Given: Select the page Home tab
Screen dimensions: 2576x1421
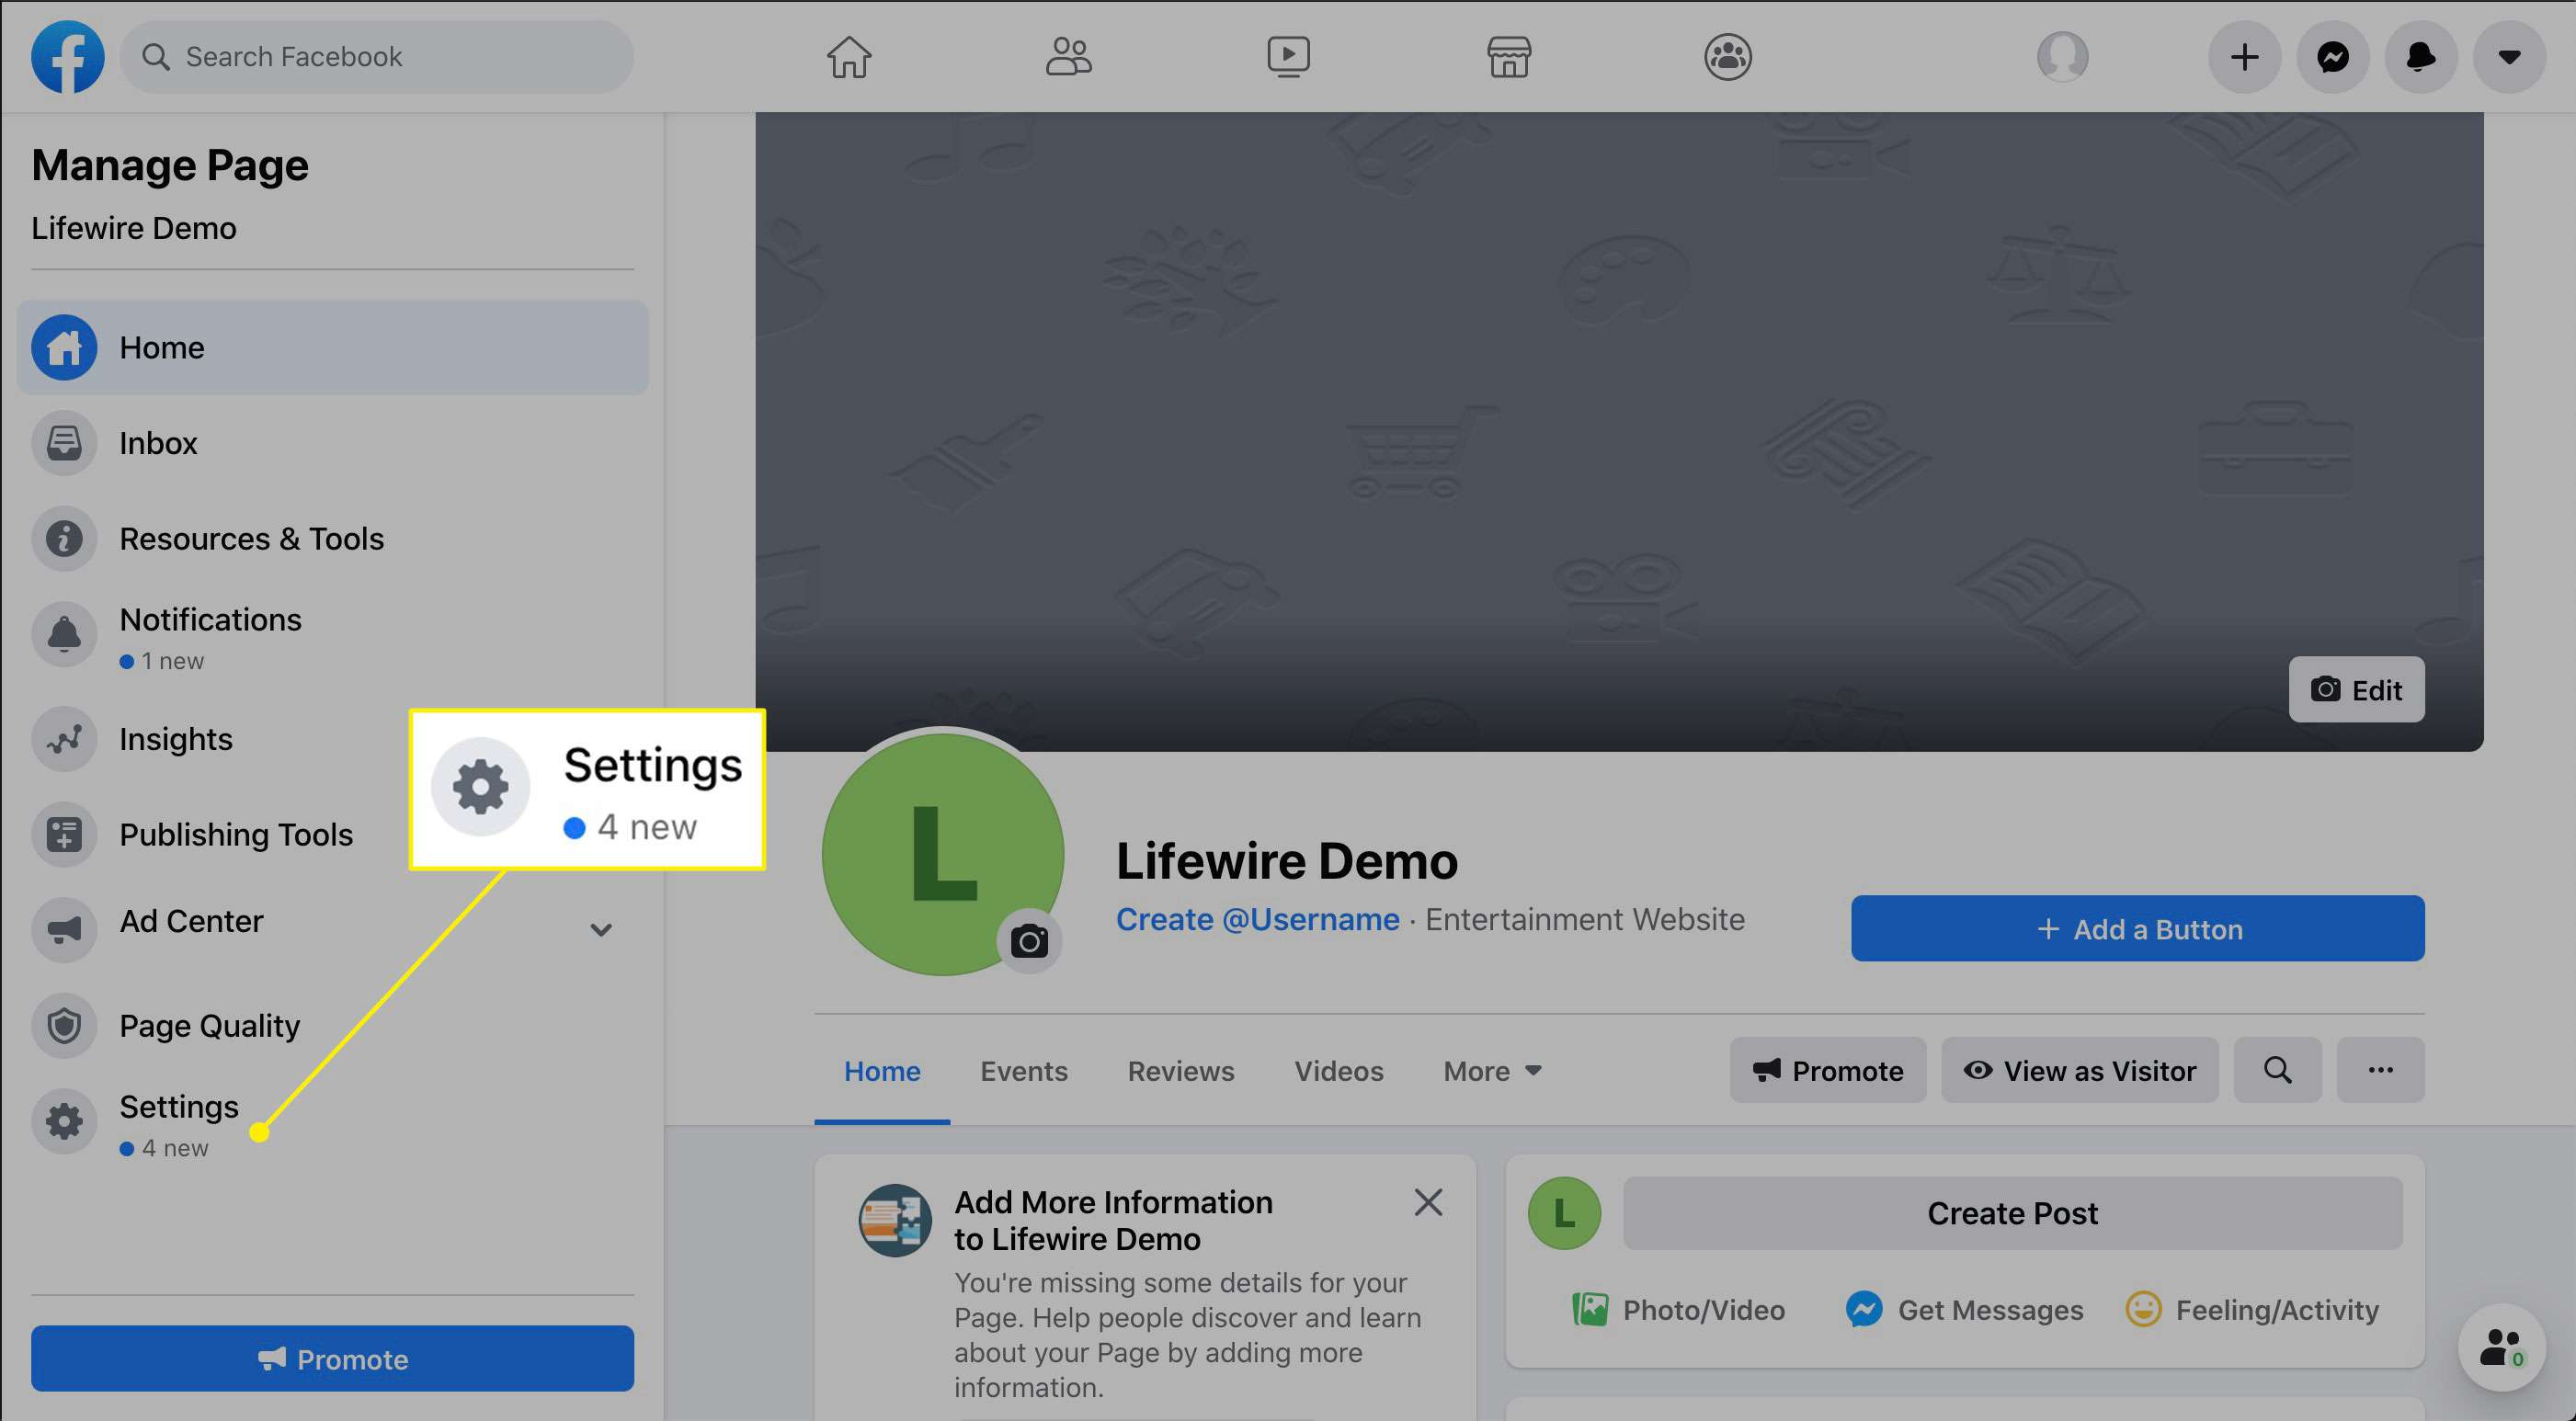Looking at the screenshot, I should click(x=882, y=1071).
